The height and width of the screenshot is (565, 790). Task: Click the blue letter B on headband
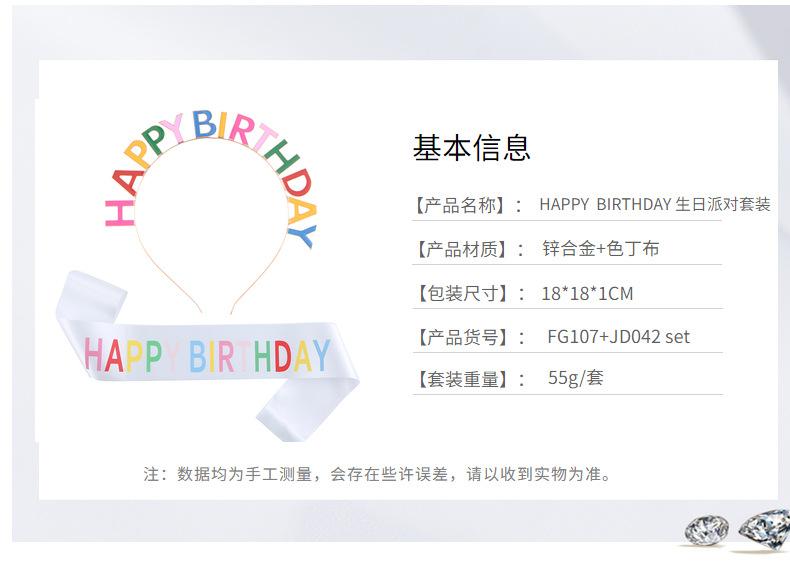tap(204, 125)
